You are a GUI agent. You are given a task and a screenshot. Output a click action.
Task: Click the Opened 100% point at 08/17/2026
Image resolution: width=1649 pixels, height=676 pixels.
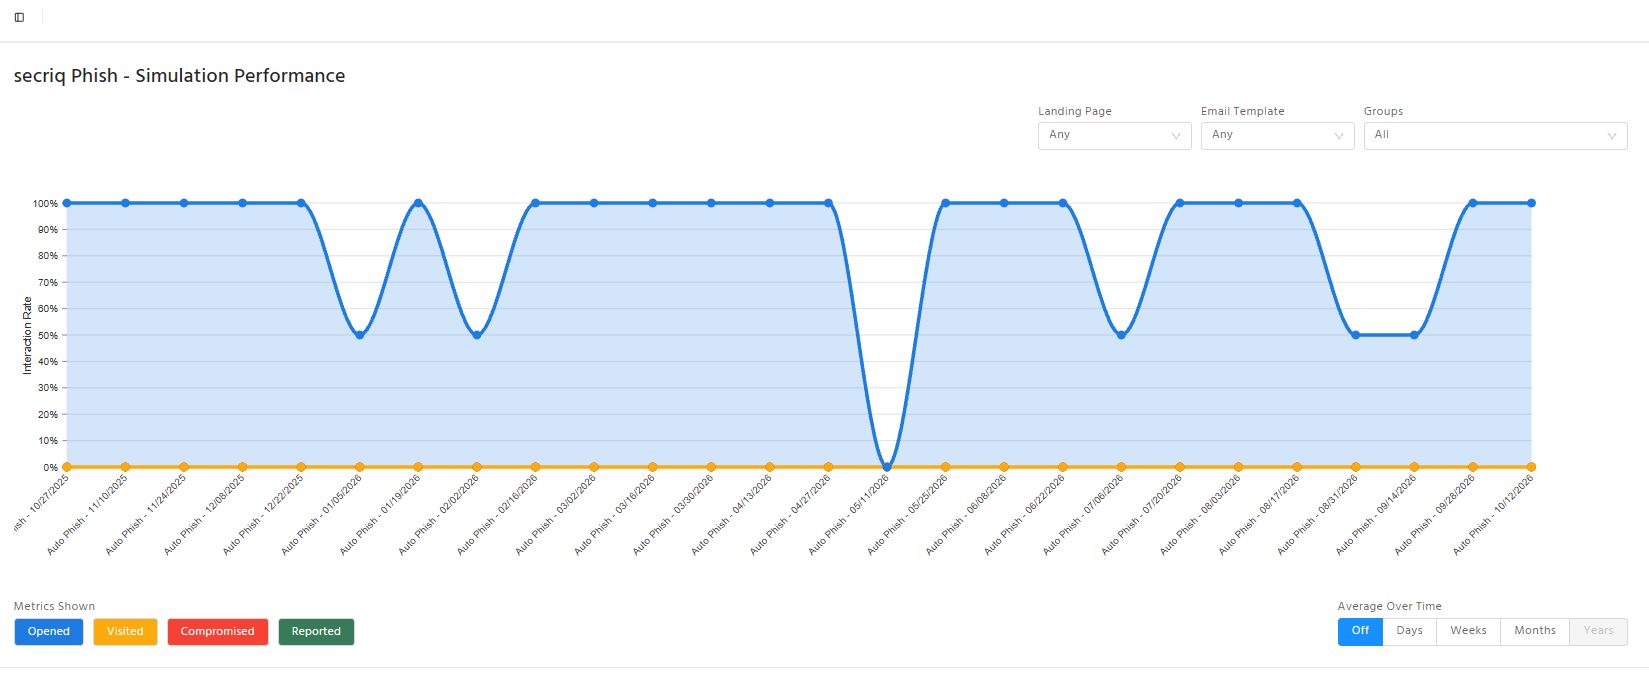[x=1297, y=203]
